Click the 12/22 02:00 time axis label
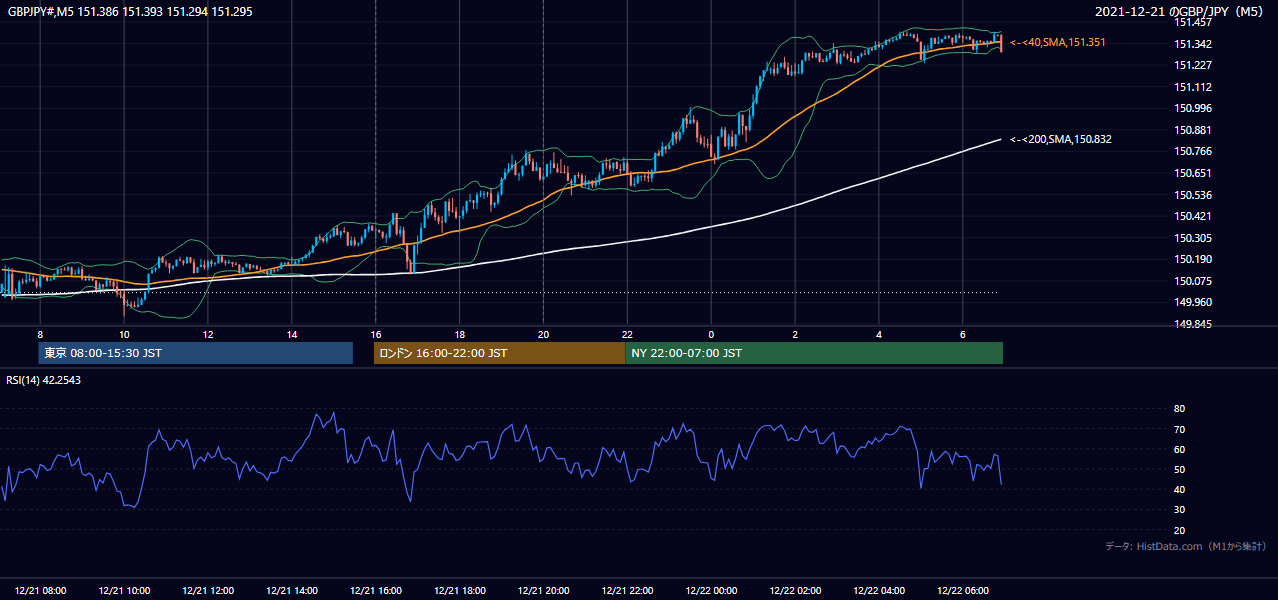1278x600 pixels. point(796,591)
